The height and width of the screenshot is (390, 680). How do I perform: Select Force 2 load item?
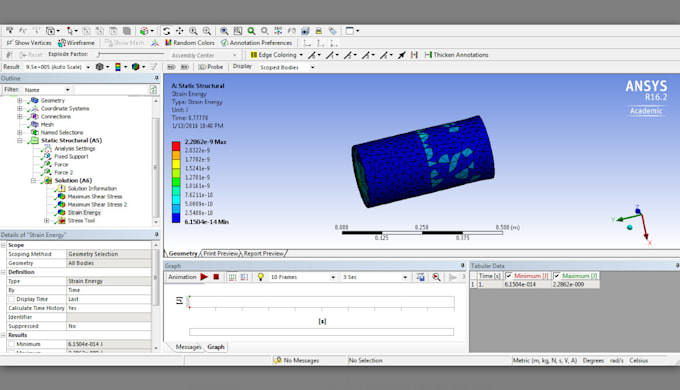(63, 173)
